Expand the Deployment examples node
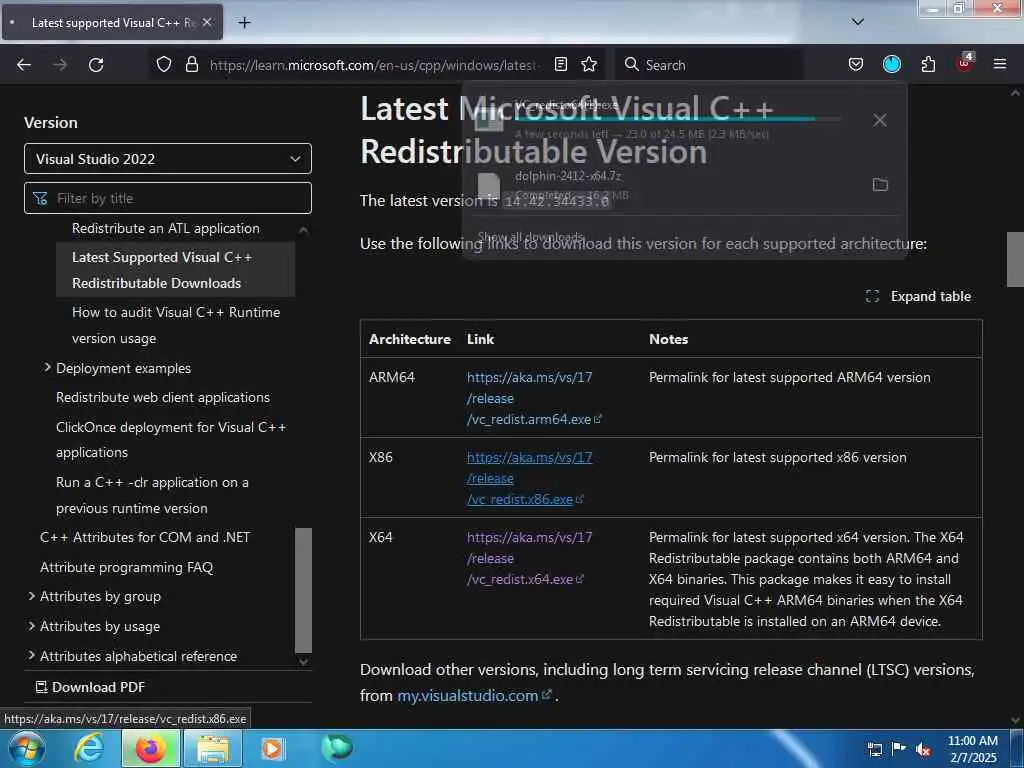 [x=47, y=368]
